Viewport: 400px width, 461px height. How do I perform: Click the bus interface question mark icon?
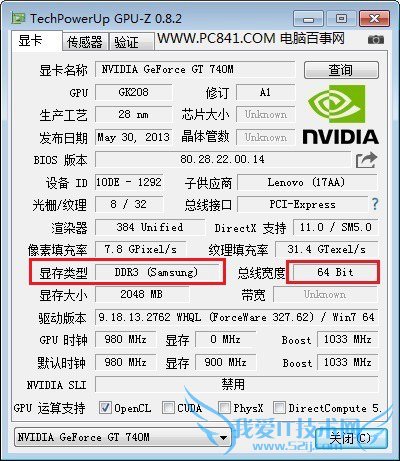[x=375, y=204]
